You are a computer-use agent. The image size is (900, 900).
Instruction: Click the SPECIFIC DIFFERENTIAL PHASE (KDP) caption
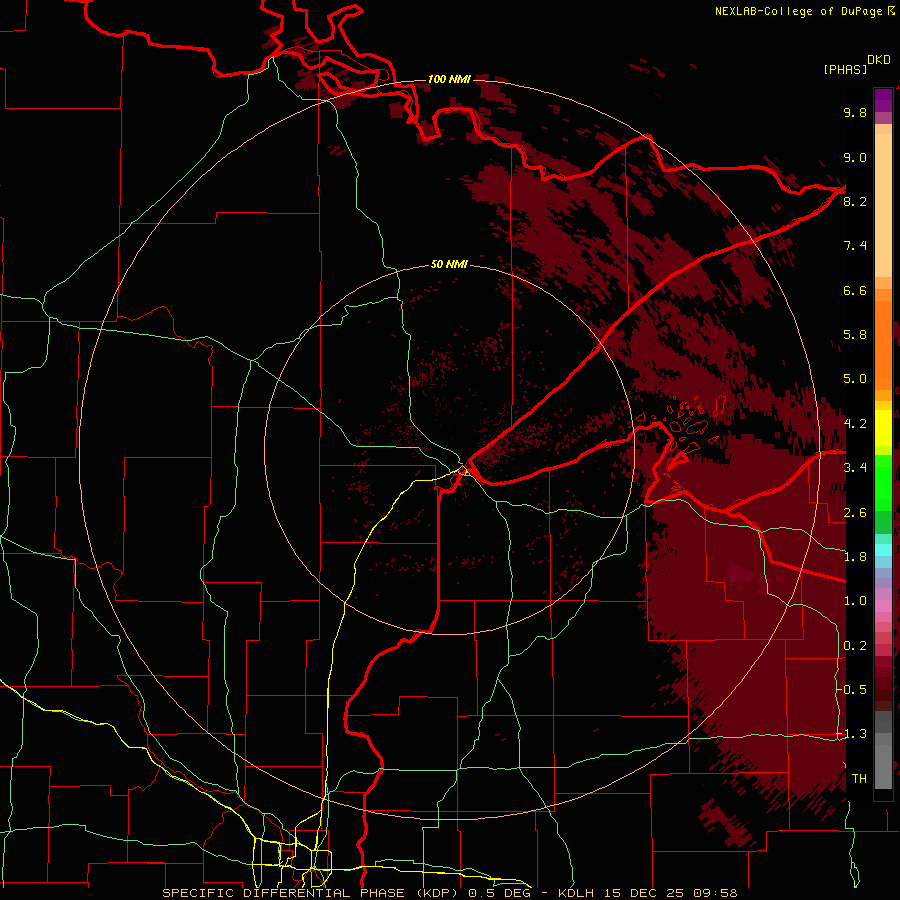312,893
